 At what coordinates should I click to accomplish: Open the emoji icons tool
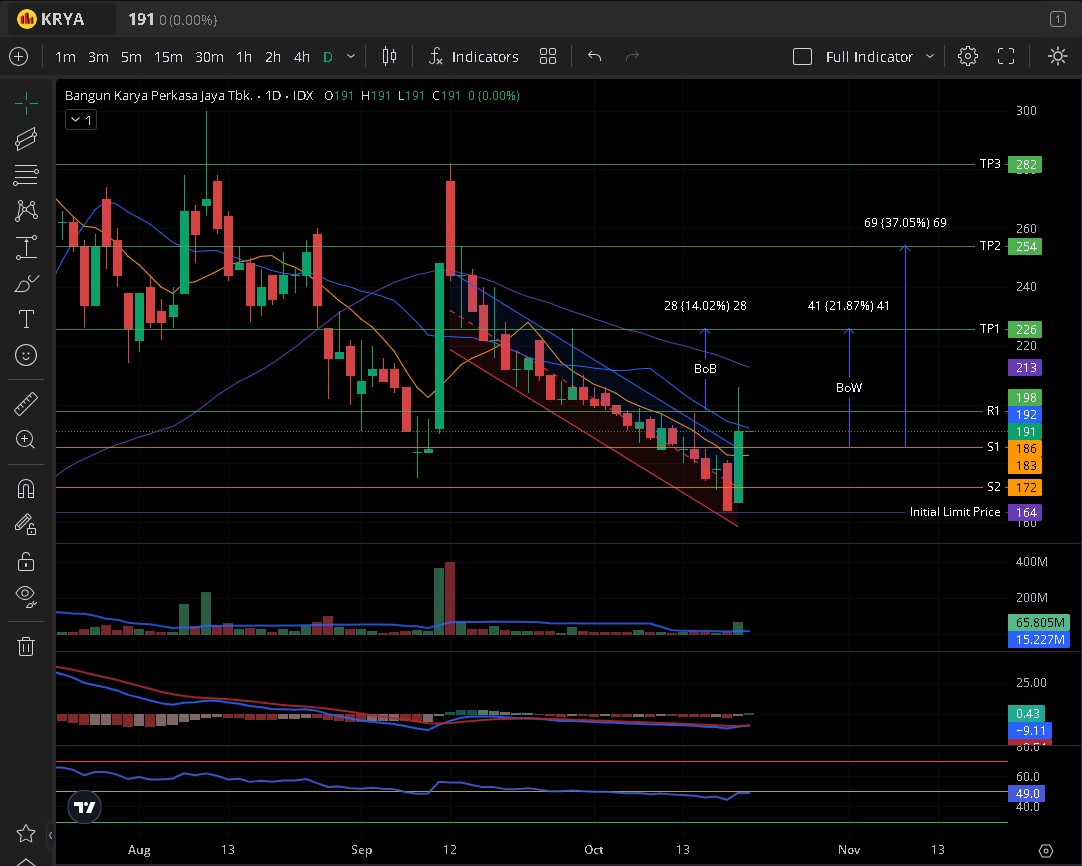[26, 355]
